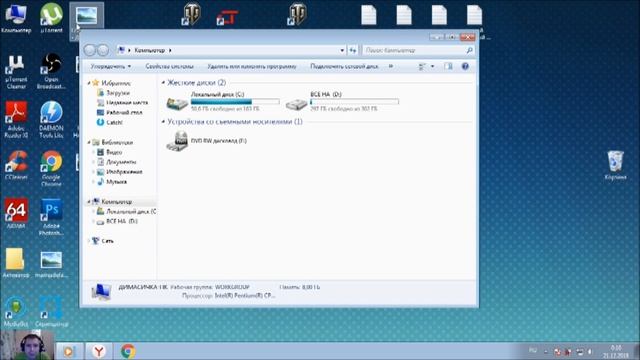
Task: Change the view with the view icon
Action: [422, 66]
